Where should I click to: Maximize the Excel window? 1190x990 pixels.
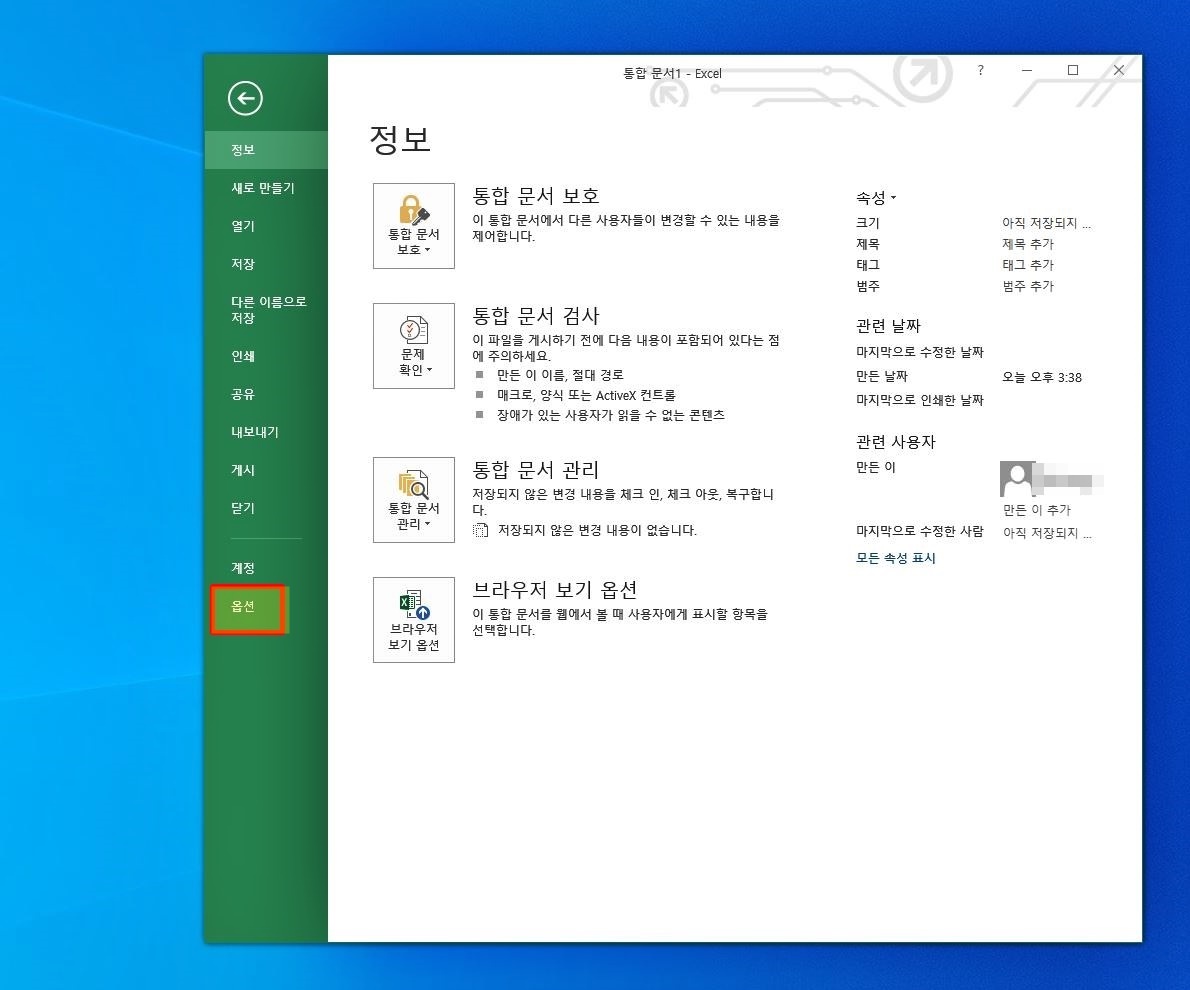click(1072, 70)
